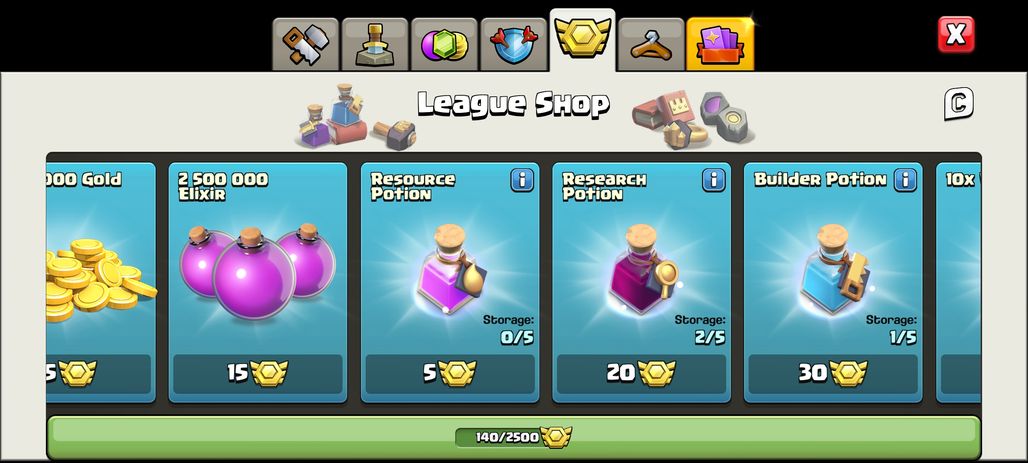Select the gold league medal tab

coord(582,39)
